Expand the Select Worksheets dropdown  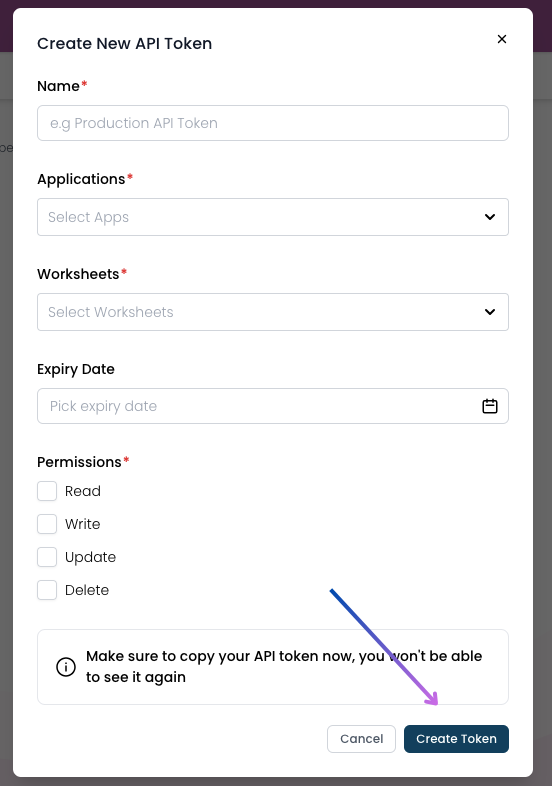pos(273,312)
